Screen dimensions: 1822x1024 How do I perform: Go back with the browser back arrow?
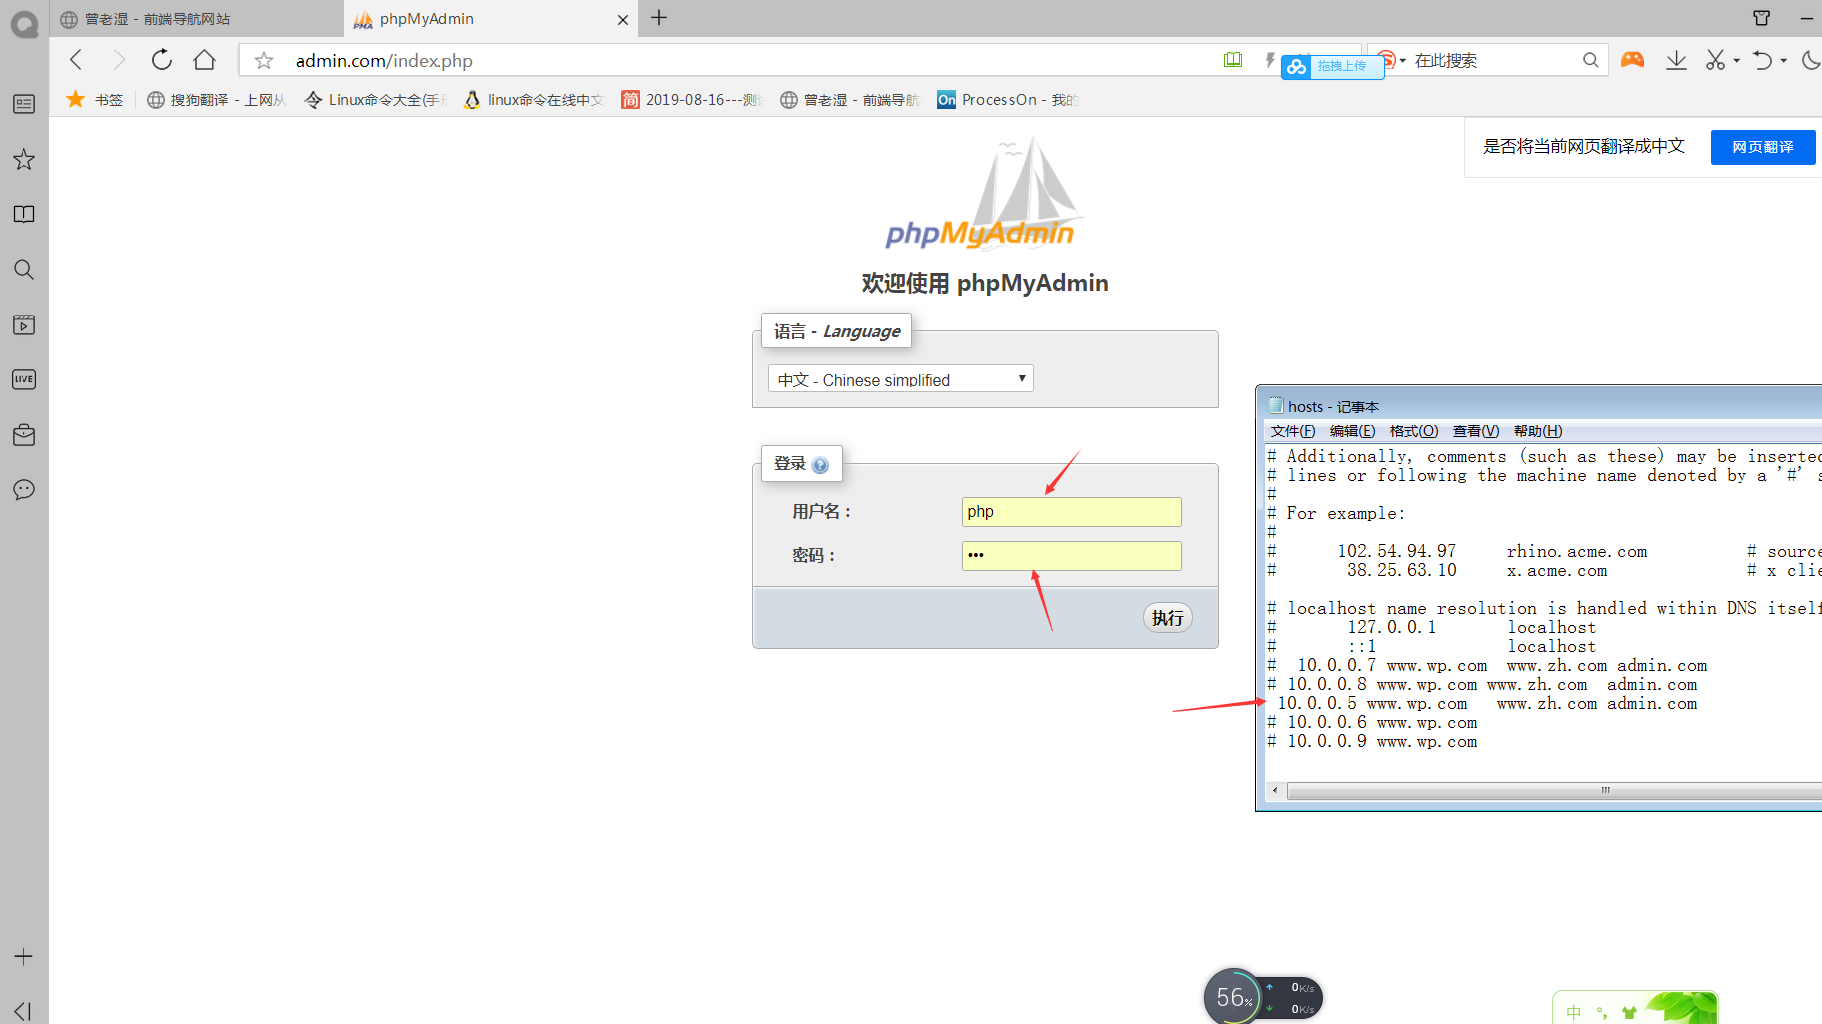click(76, 60)
